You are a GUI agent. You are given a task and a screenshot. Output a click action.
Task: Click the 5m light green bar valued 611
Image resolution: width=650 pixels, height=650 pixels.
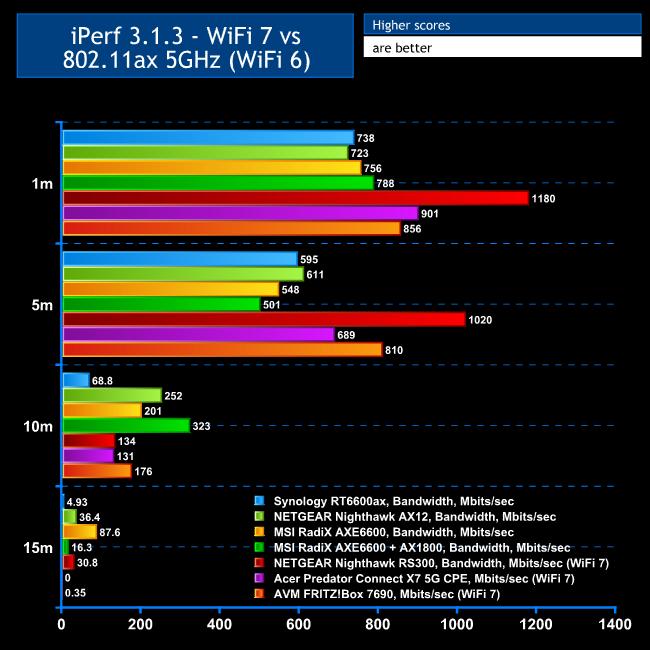tap(184, 274)
